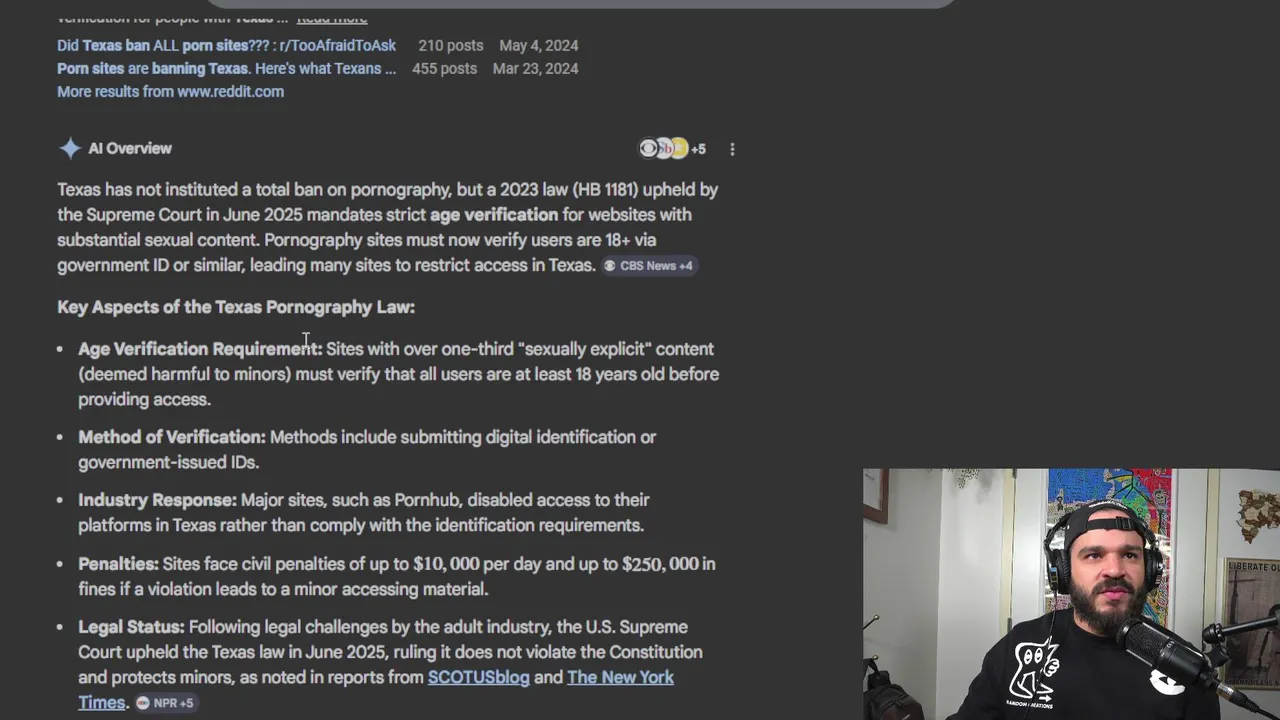Click the webcam overlay of the streamer
The height and width of the screenshot is (720, 1280).
click(x=1071, y=594)
